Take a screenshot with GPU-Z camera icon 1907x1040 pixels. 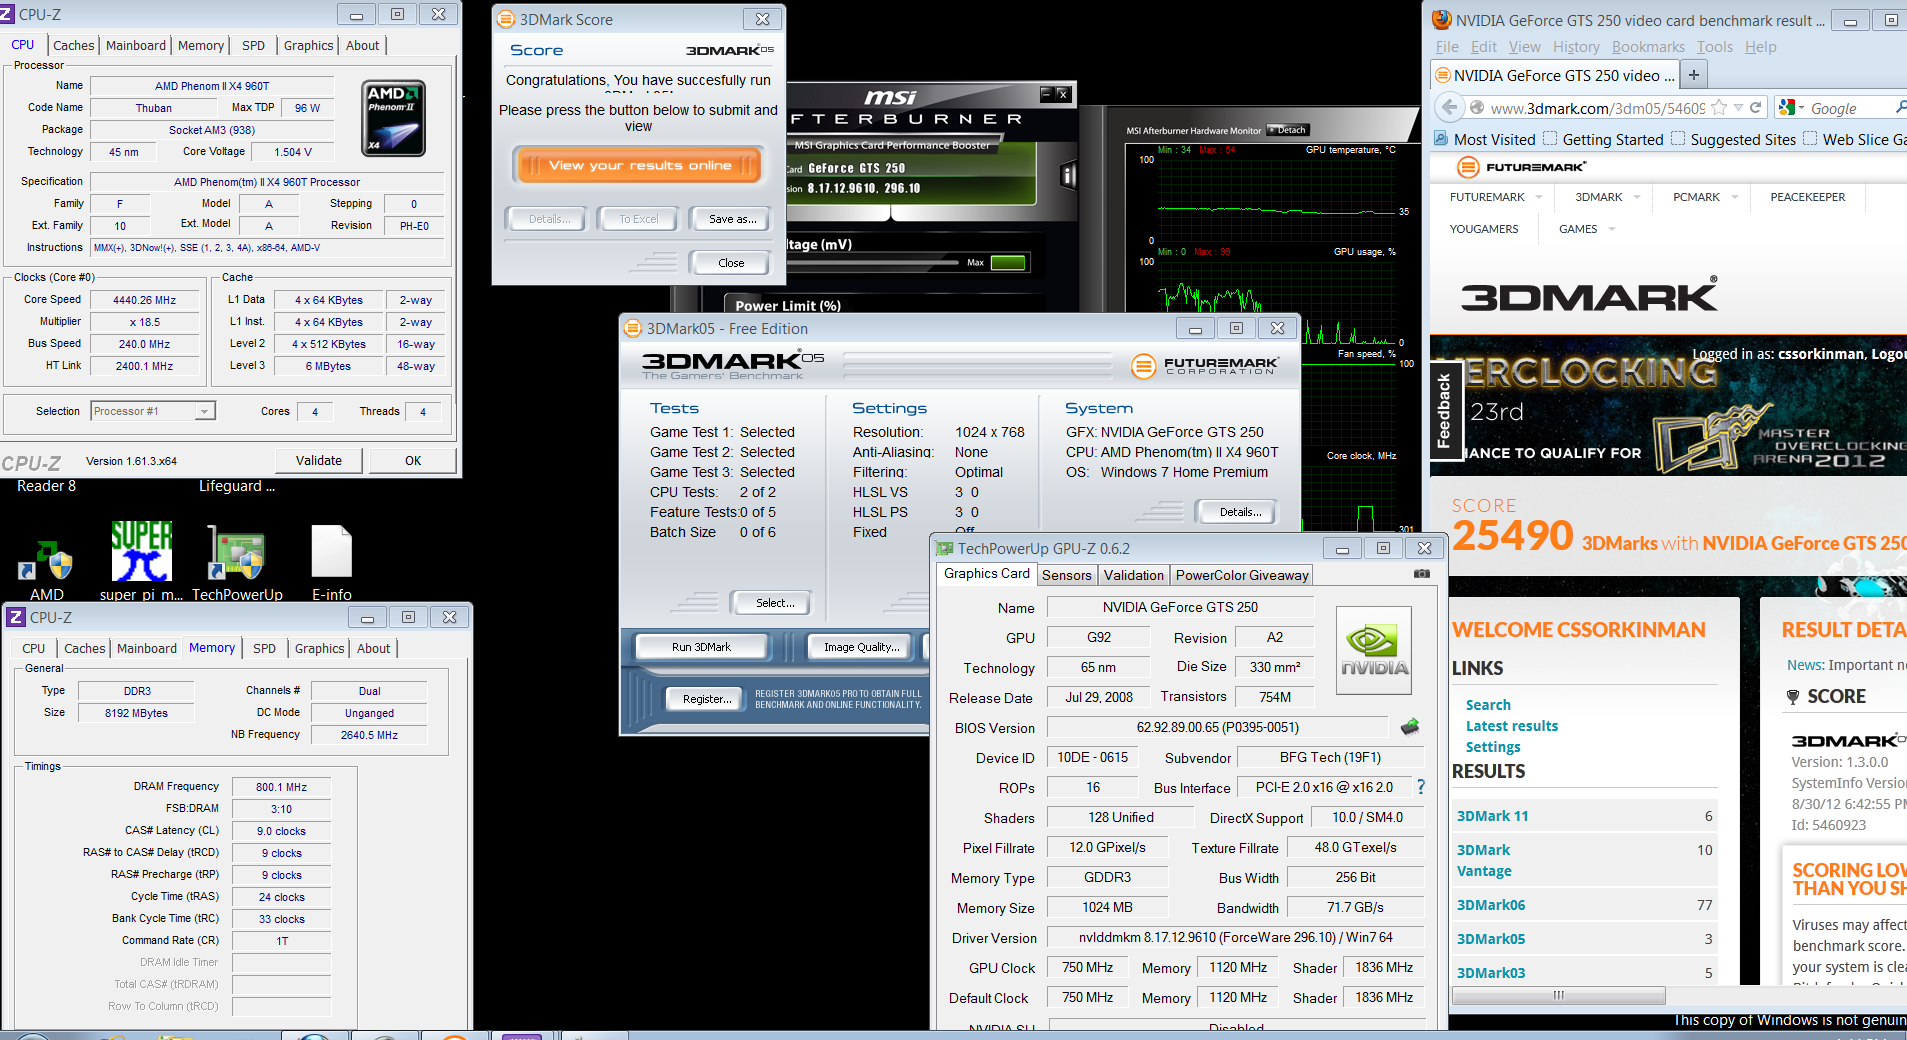click(x=1421, y=574)
